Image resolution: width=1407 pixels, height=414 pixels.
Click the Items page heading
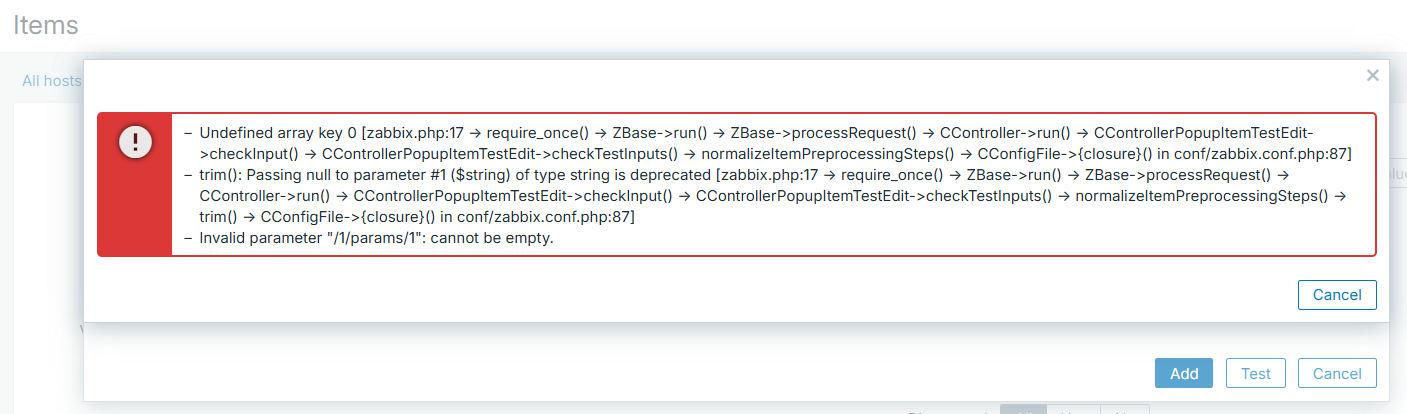click(46, 25)
